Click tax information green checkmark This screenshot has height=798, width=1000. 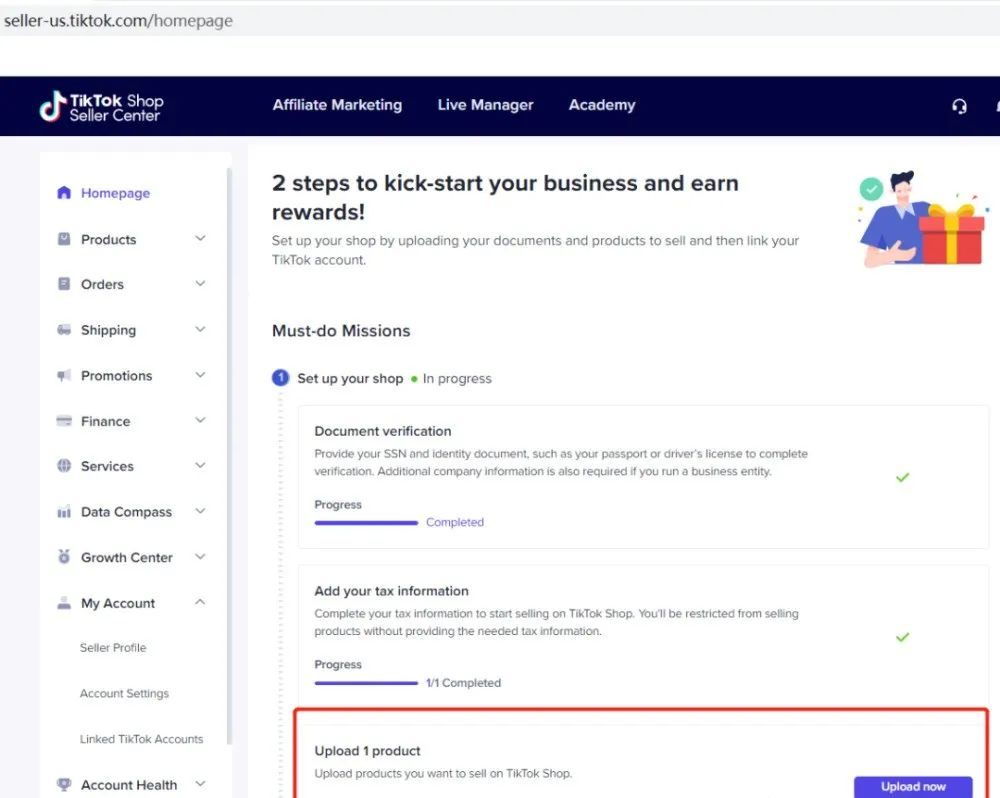coord(902,637)
